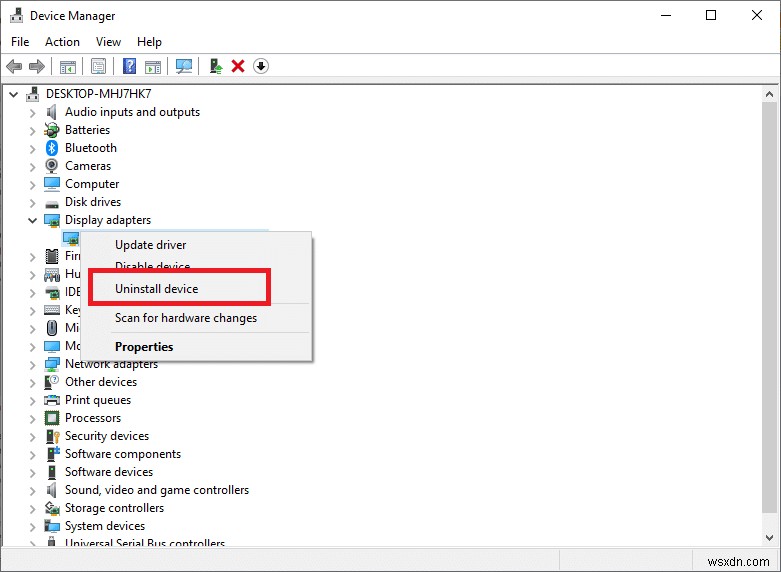Click the vertical scrollbar thumb
Screen dimensions: 781x572
(770, 307)
